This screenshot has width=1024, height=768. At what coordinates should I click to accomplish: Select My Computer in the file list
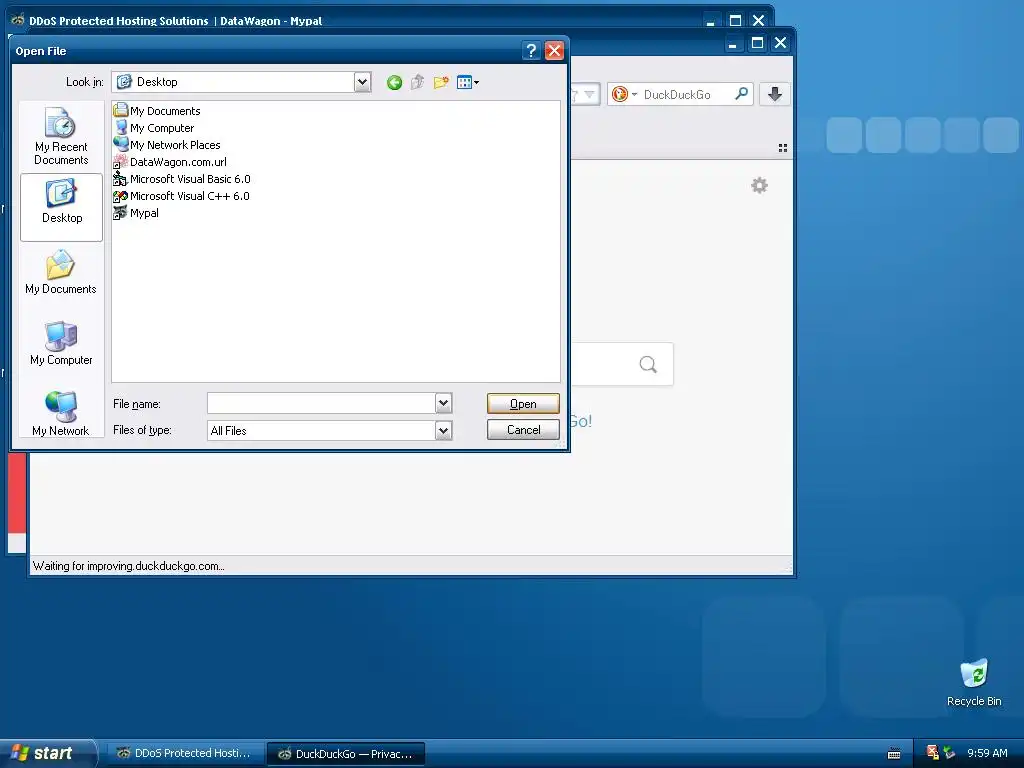154,127
